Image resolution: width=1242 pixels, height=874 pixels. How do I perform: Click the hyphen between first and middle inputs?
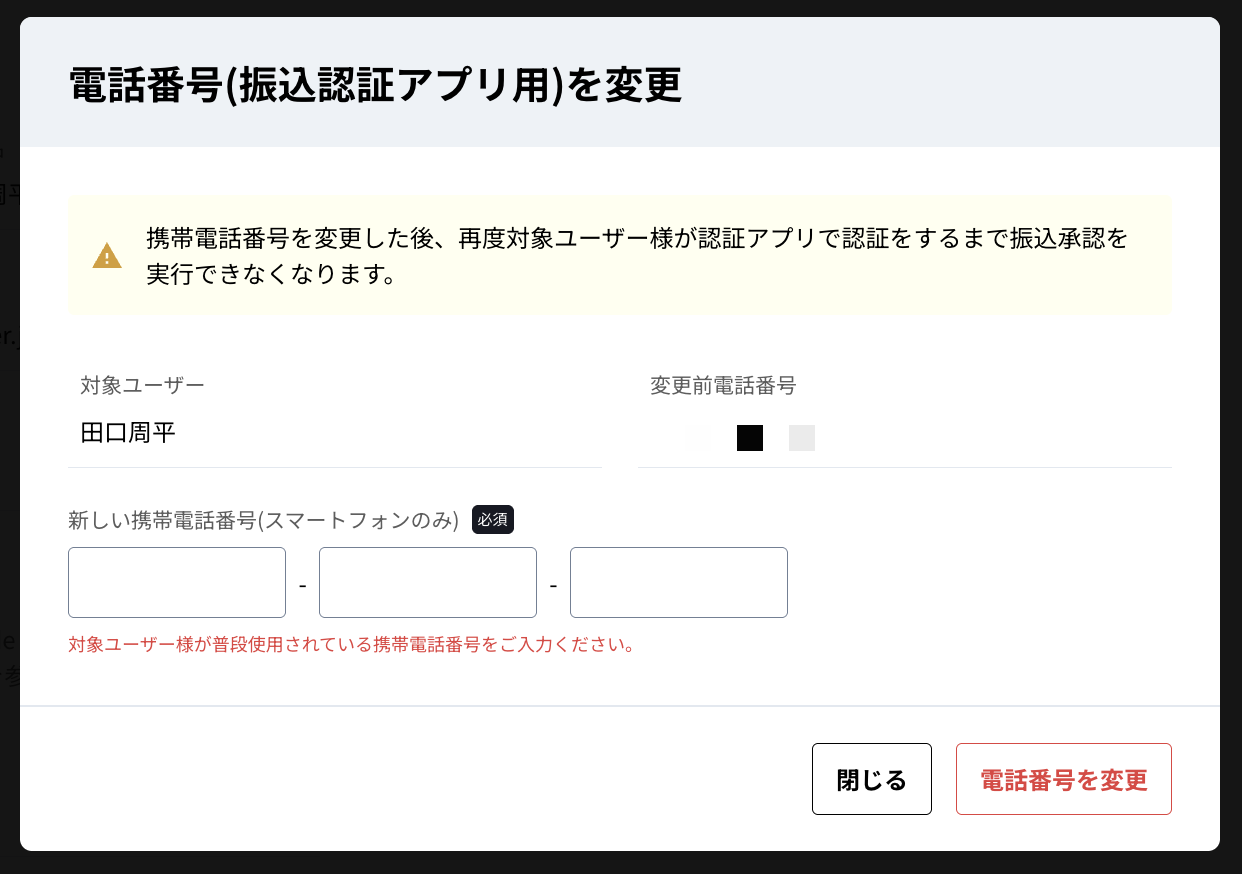click(x=302, y=583)
